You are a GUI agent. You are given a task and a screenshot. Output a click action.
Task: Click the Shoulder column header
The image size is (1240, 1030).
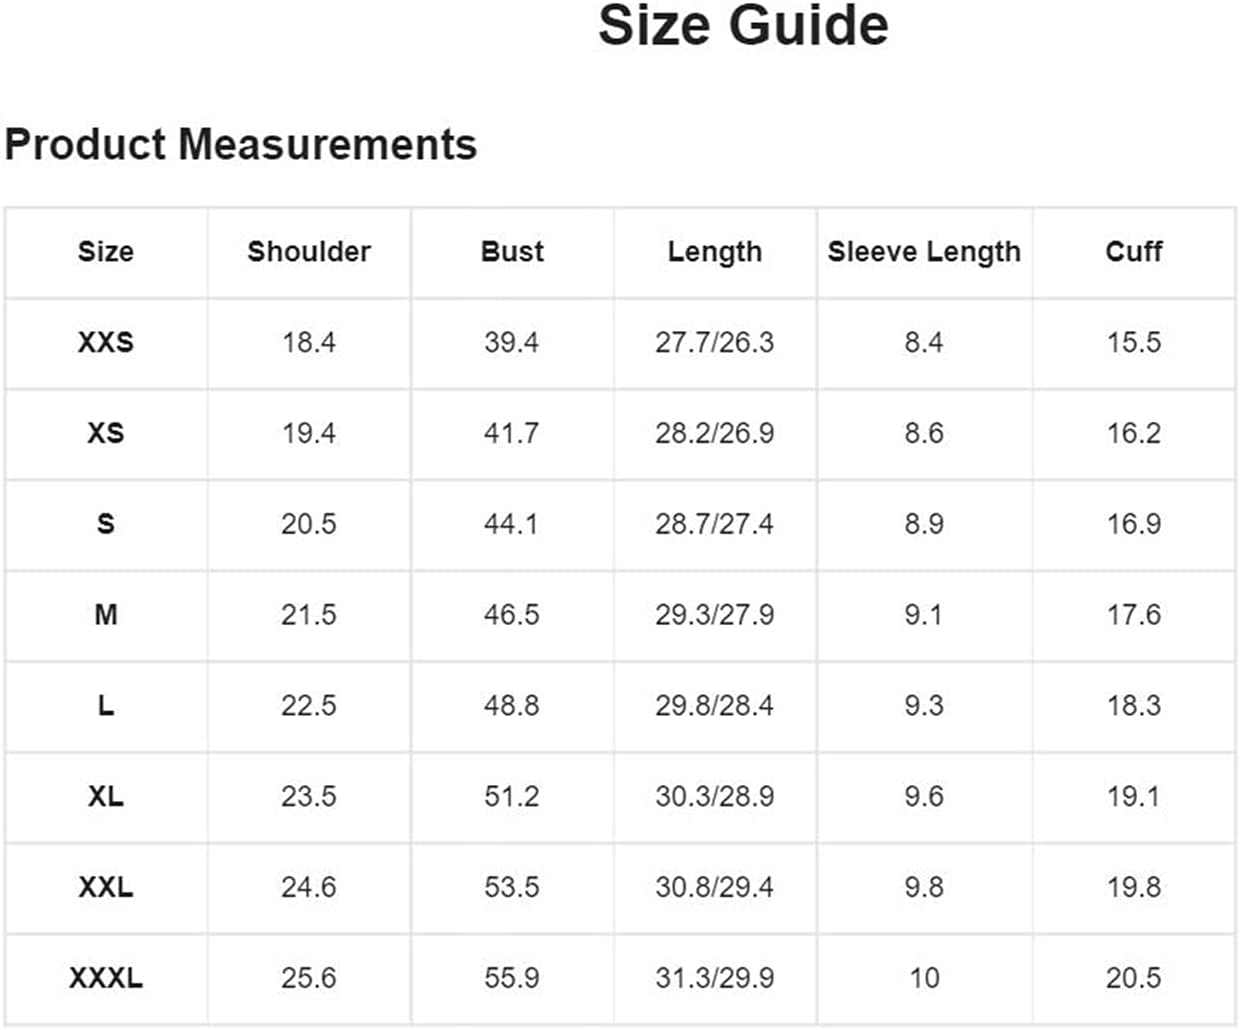(309, 252)
